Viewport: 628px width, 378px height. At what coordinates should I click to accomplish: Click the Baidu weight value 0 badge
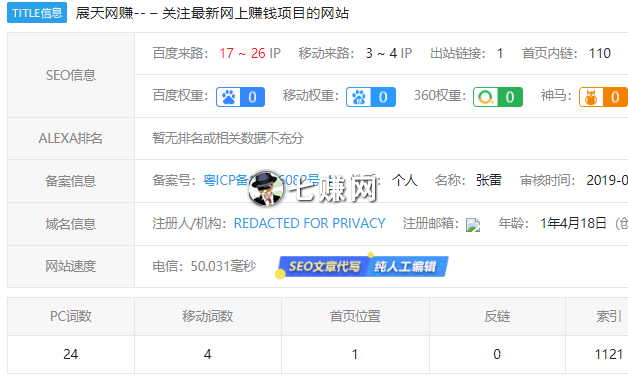click(252, 97)
